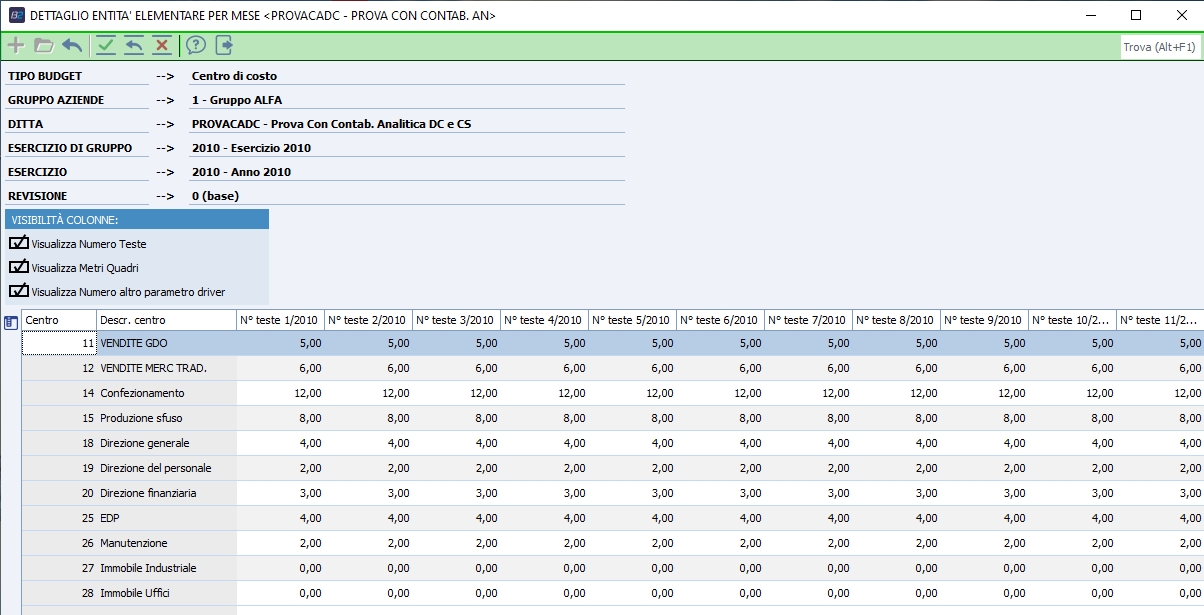Image resolution: width=1204 pixels, height=615 pixels.
Task: Toggle Visualizza Metri Quadri checkbox
Action: coord(19,267)
